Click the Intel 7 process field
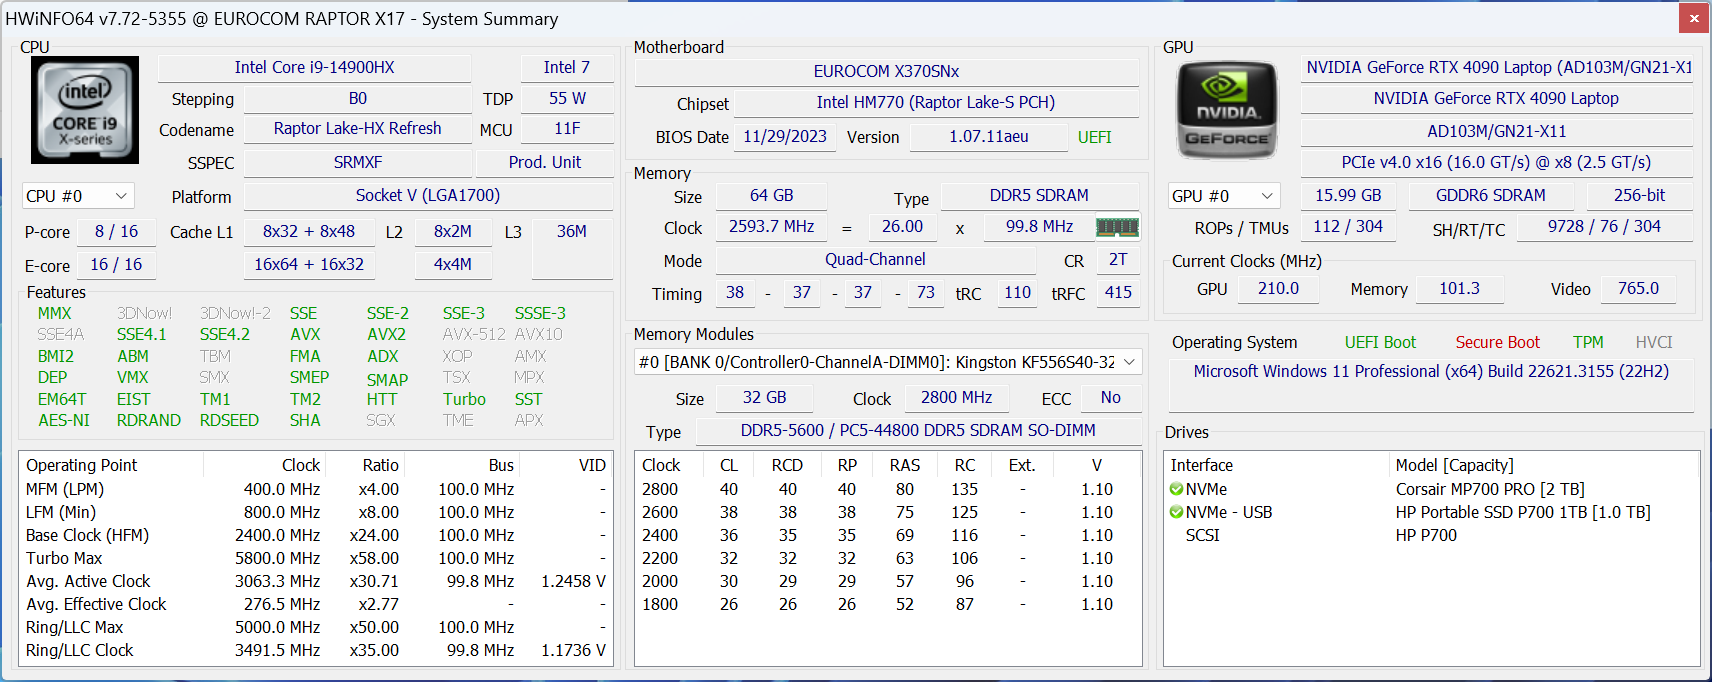Viewport: 1712px width, 682px height. click(567, 67)
